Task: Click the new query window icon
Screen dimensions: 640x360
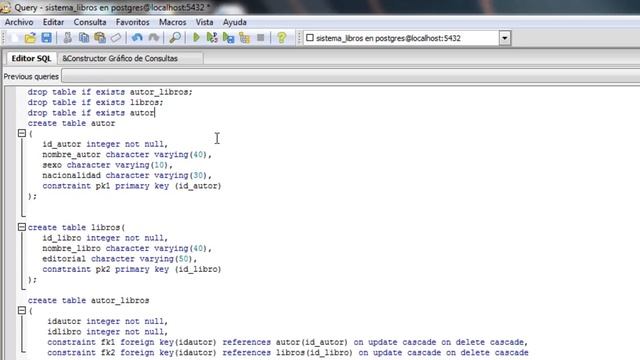Action: click(15, 38)
